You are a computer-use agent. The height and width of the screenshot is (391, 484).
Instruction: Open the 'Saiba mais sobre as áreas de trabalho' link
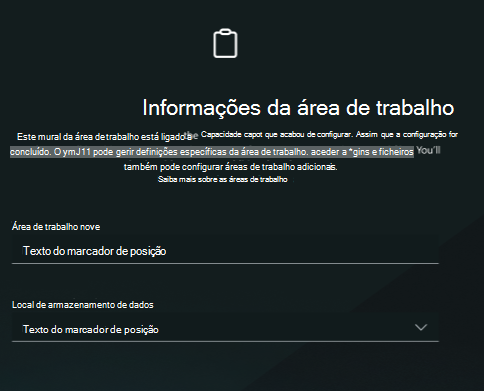point(223,179)
